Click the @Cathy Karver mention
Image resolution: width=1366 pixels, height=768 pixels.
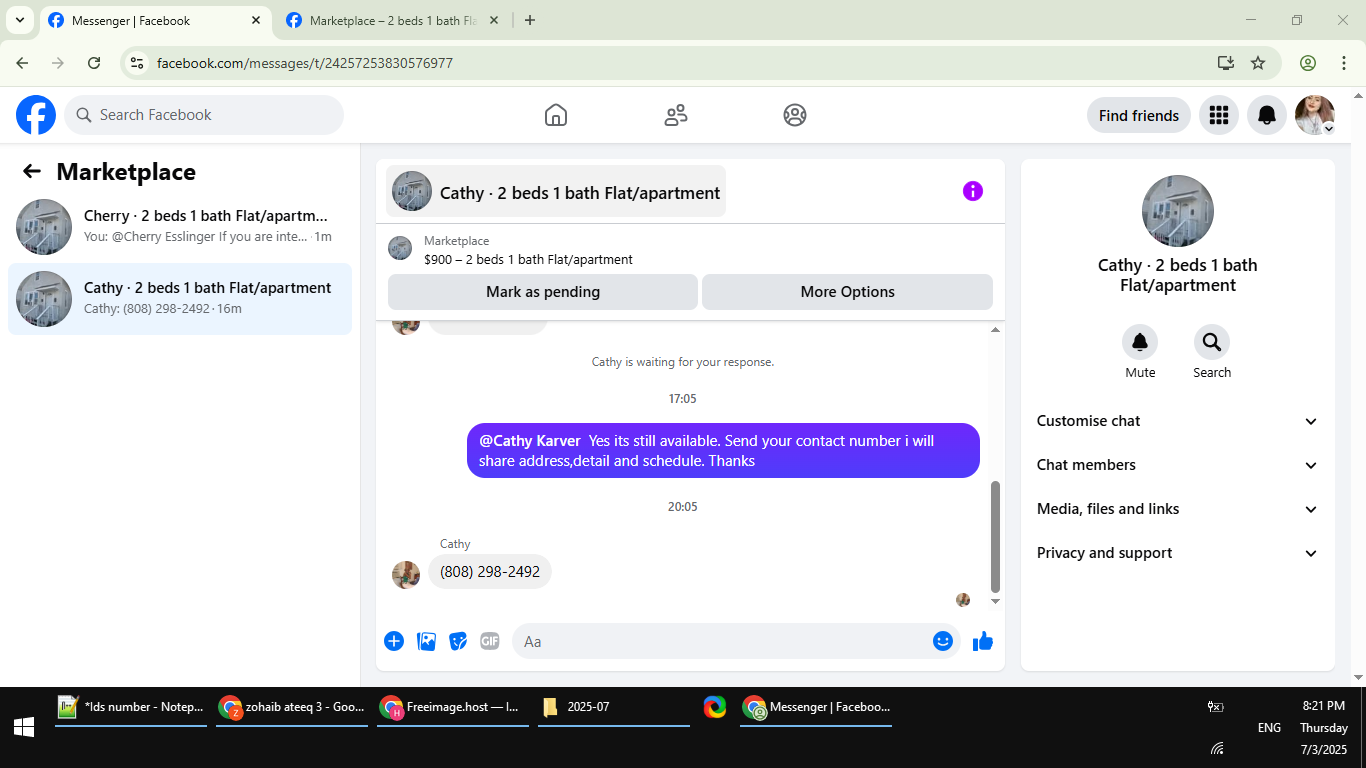click(x=530, y=440)
